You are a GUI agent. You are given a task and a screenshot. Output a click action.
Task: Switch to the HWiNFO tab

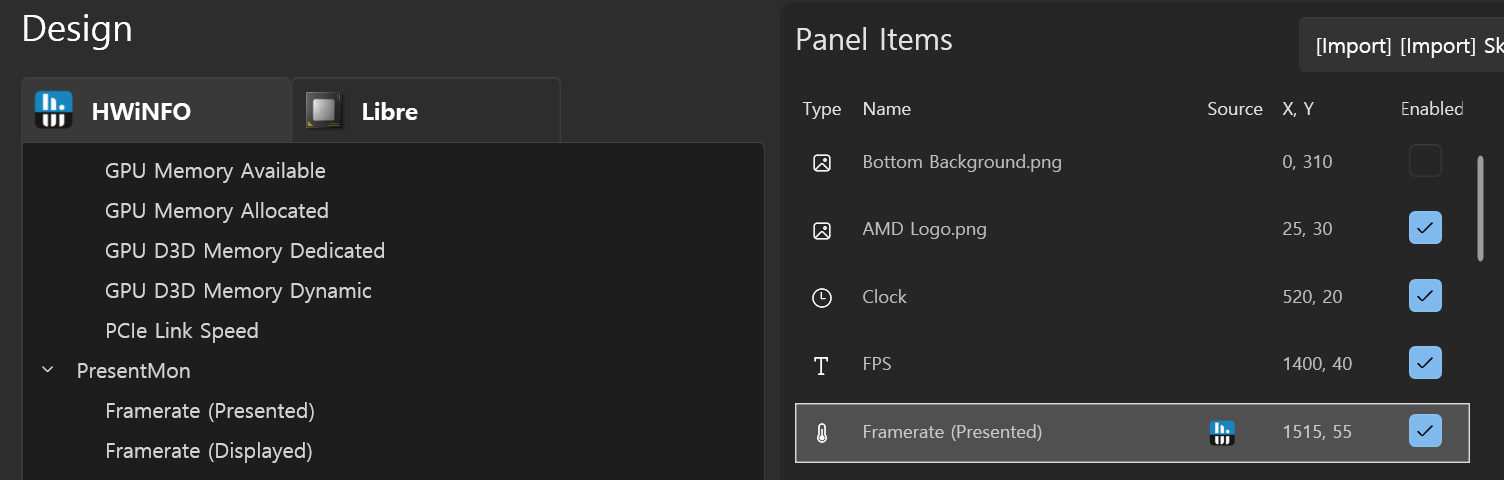pyautogui.click(x=155, y=111)
